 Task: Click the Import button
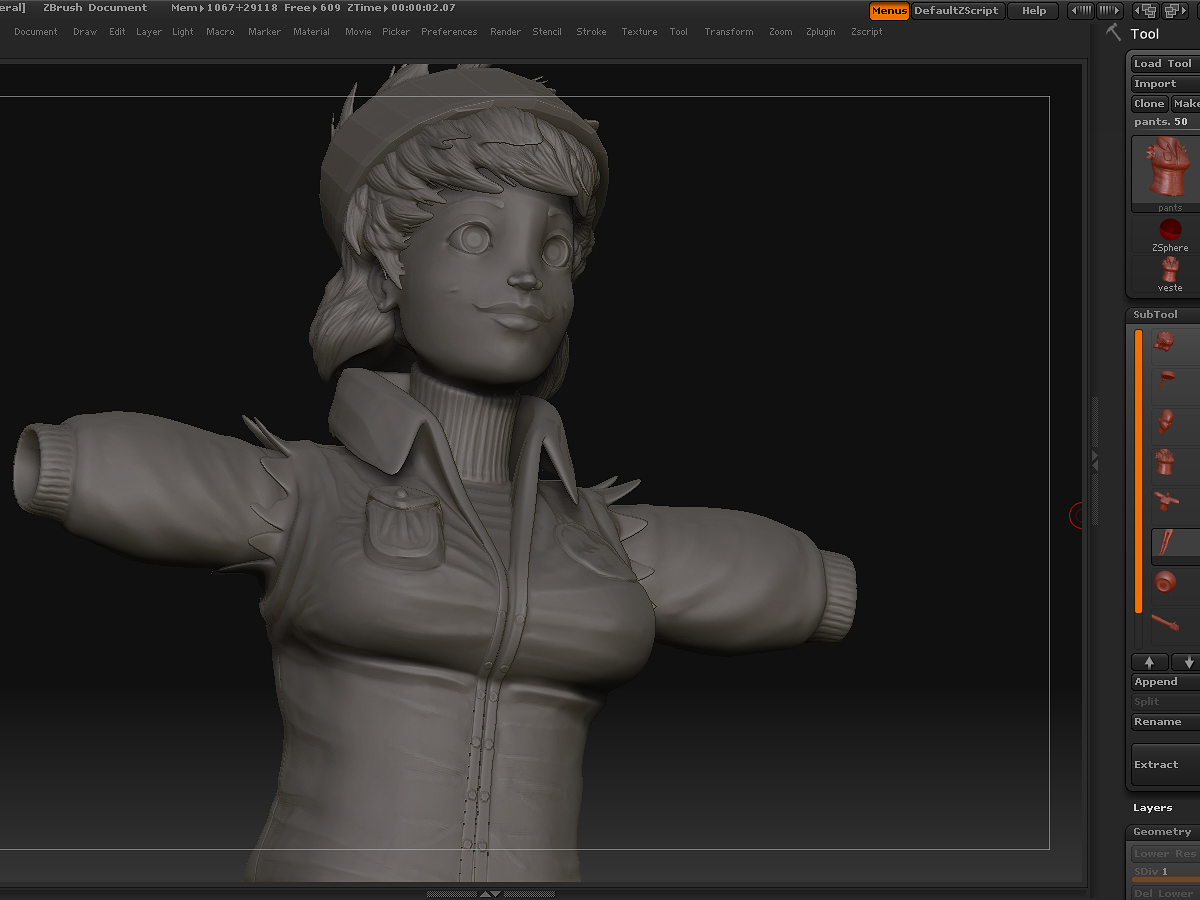[1165, 84]
